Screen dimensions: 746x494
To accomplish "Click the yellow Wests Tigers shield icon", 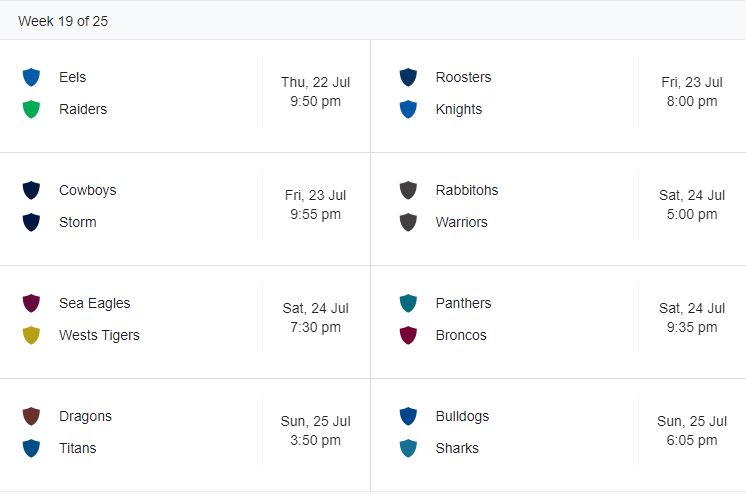I will click(x=31, y=335).
